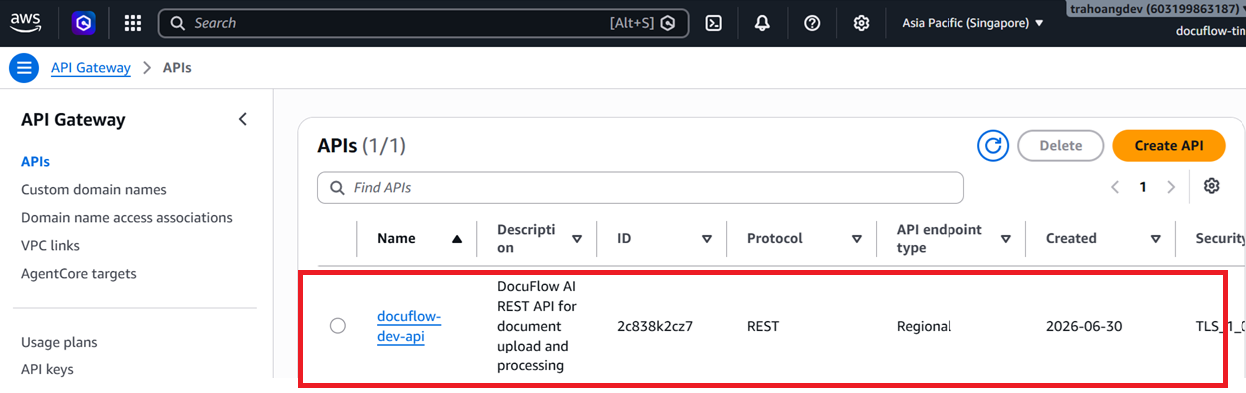Click the search magnifier icon
Image resolution: width=1246 pixels, height=393 pixels.
point(177,23)
